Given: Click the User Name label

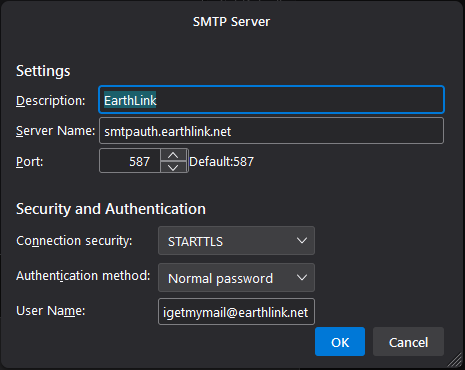Looking at the screenshot, I should click(x=51, y=311).
